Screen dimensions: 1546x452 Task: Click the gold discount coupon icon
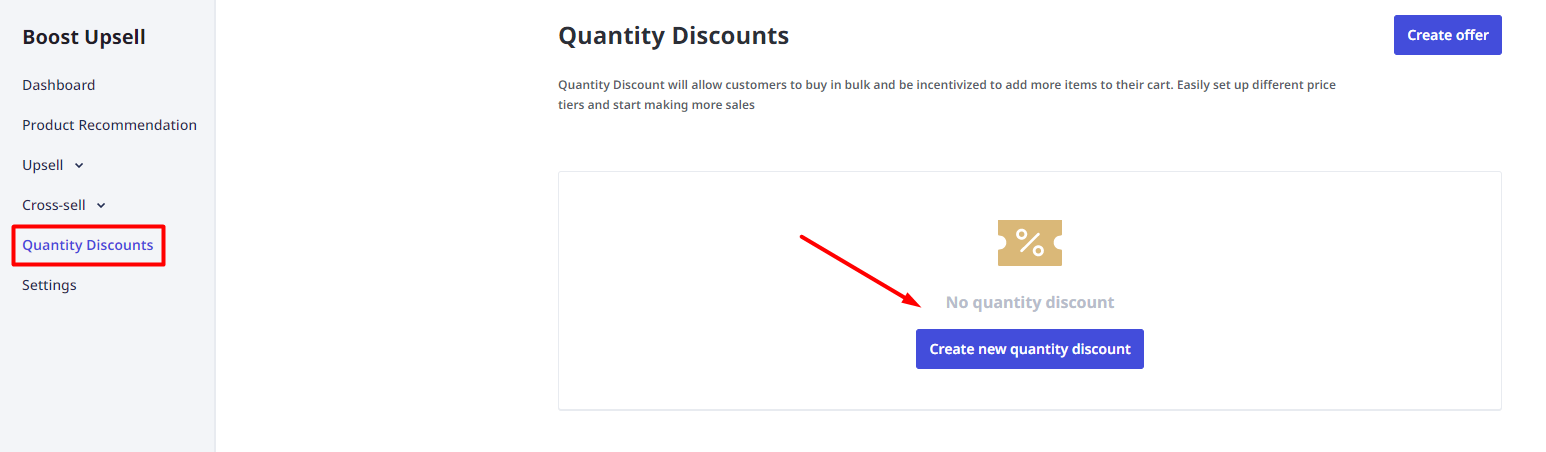(1029, 243)
